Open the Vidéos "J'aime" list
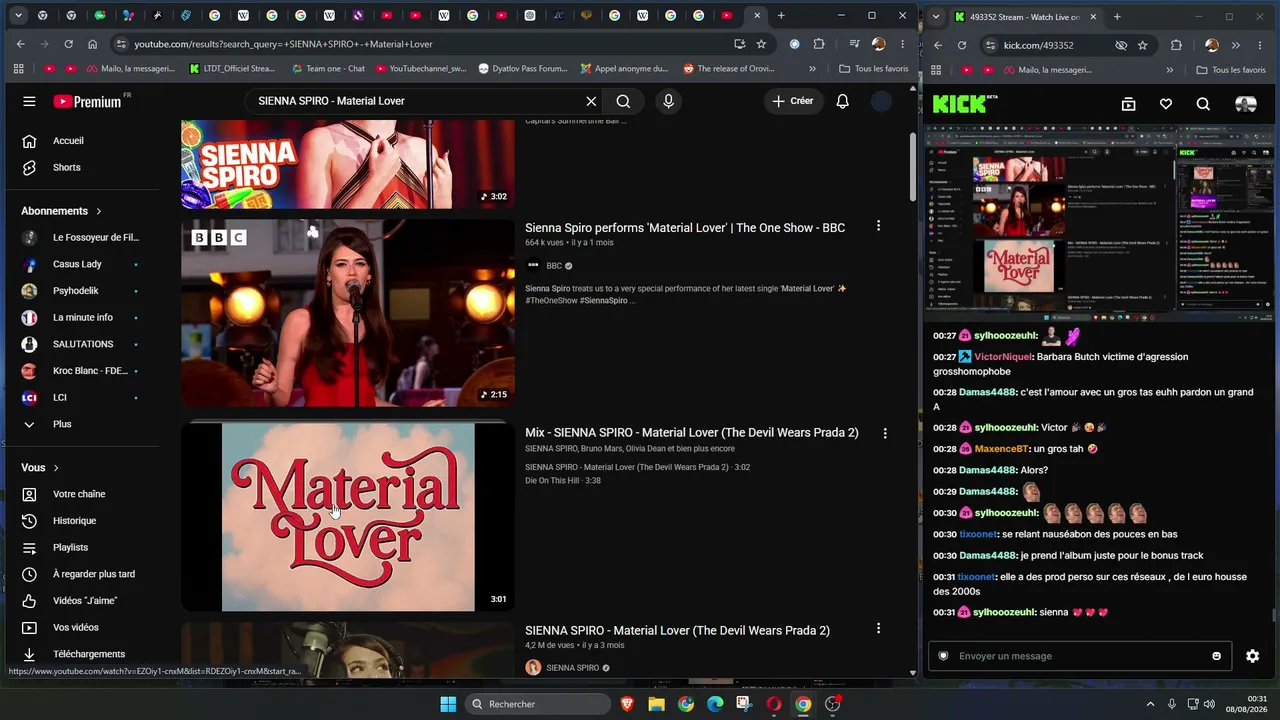This screenshot has width=1280, height=720. 80,601
